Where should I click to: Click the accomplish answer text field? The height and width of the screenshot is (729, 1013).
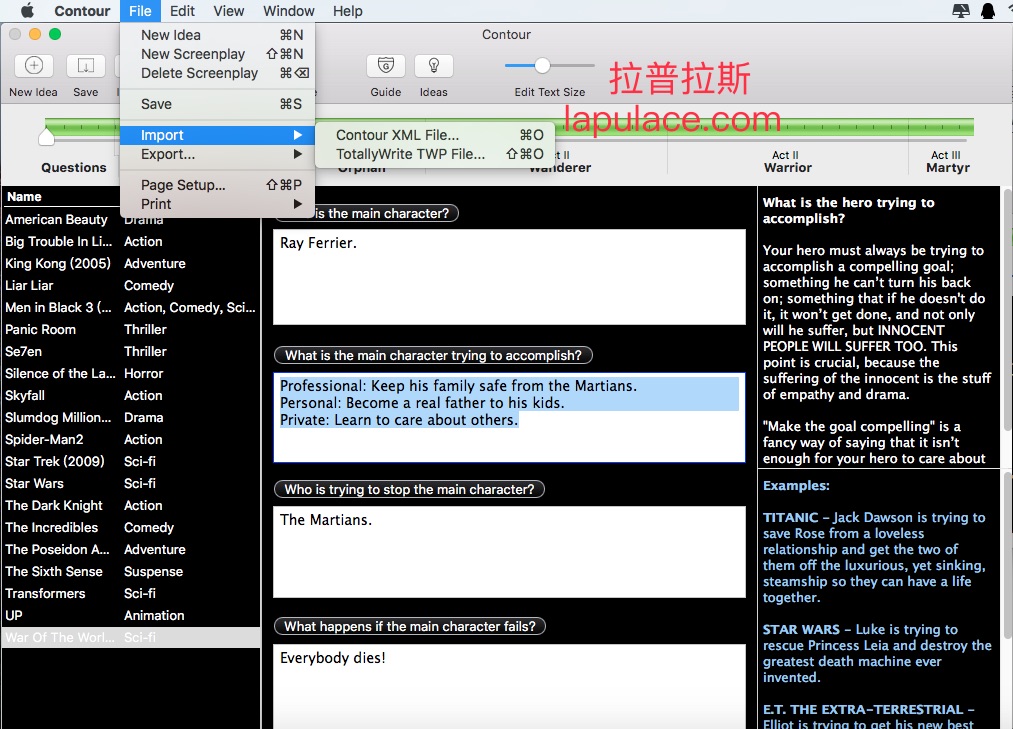coord(509,417)
